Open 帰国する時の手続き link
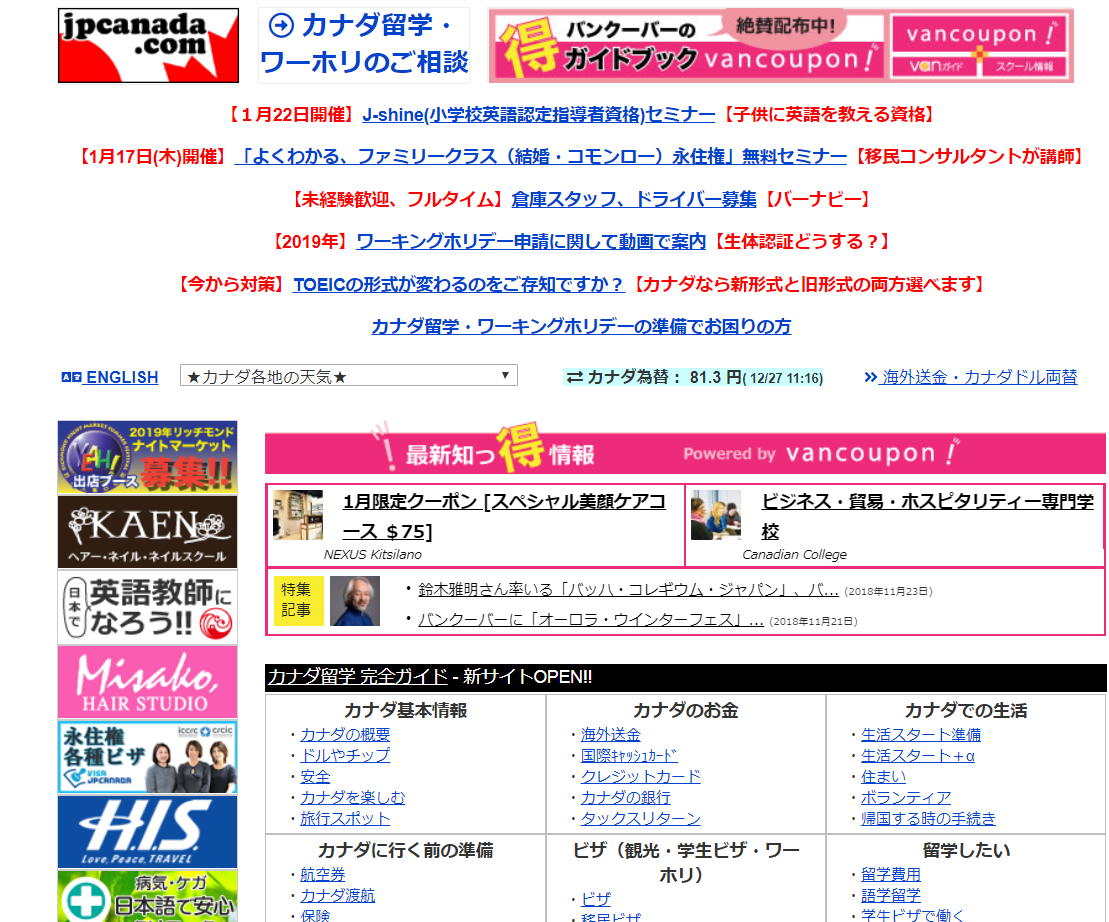Image resolution: width=1109 pixels, height=922 pixels. [x=928, y=818]
